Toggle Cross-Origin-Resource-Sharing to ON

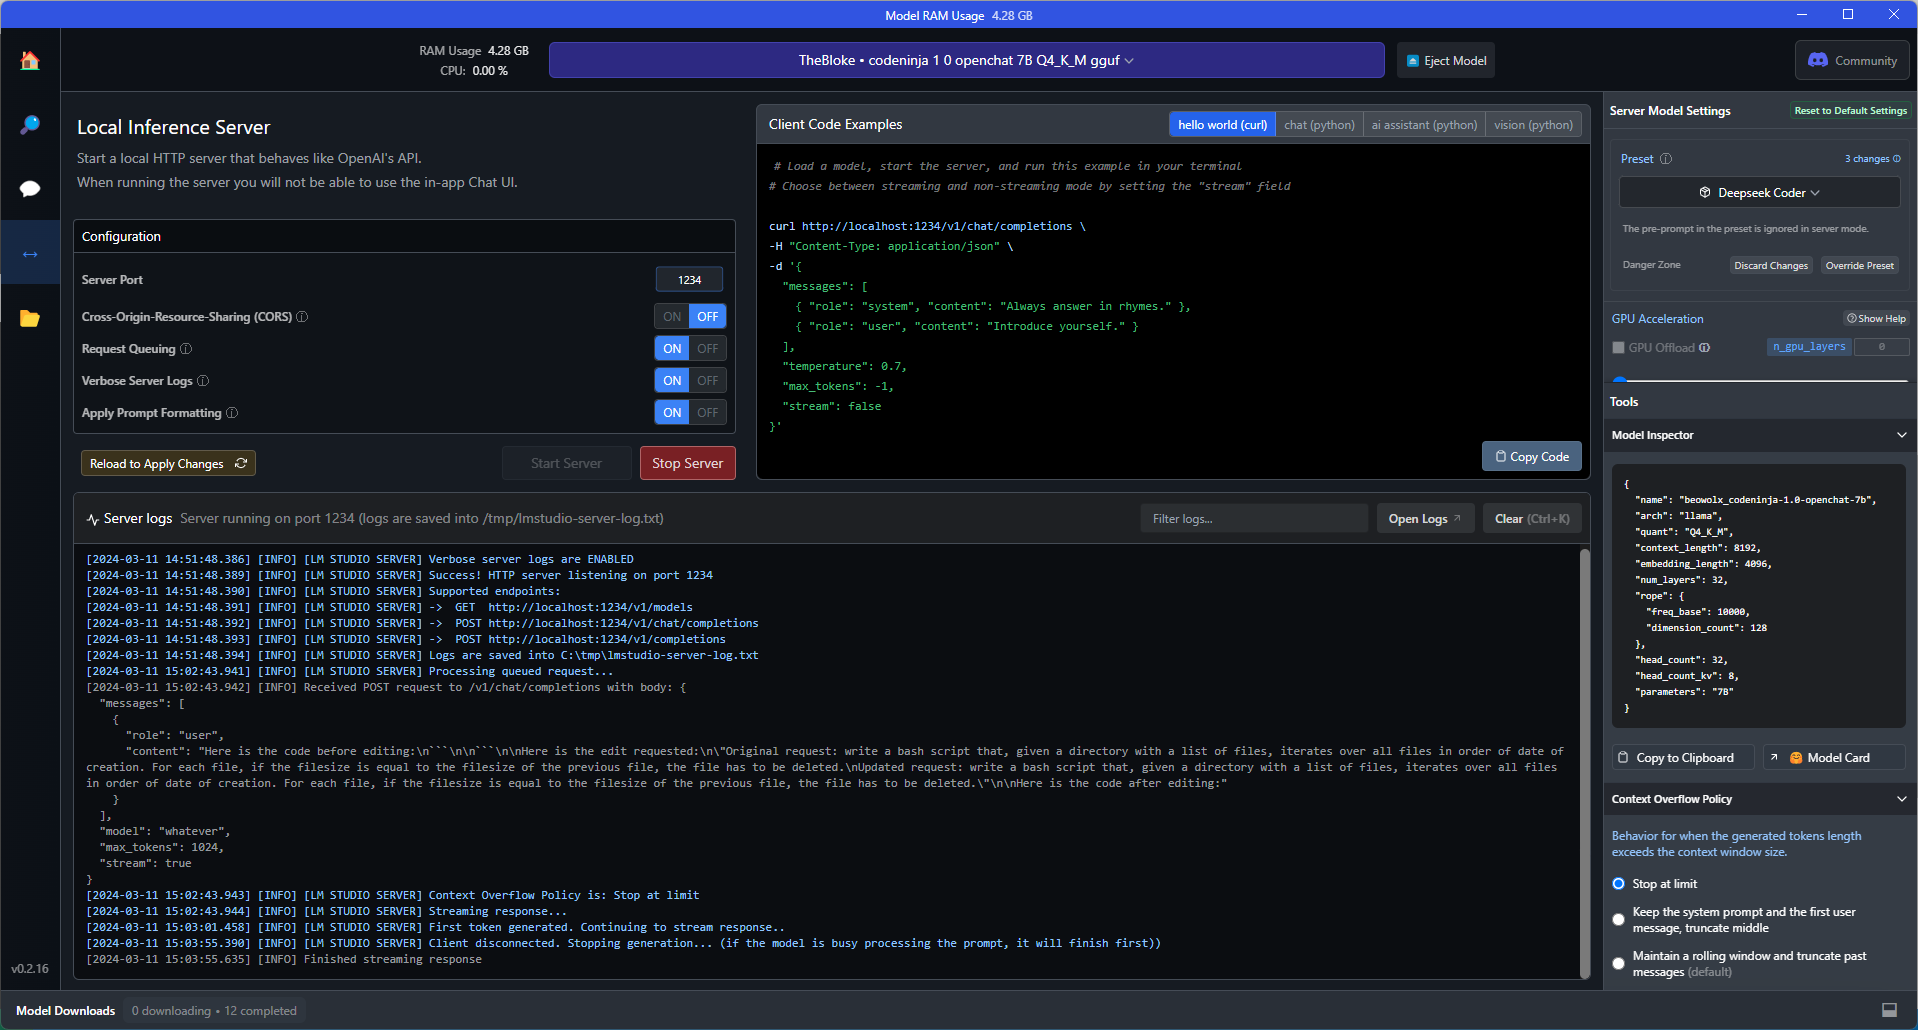click(672, 317)
